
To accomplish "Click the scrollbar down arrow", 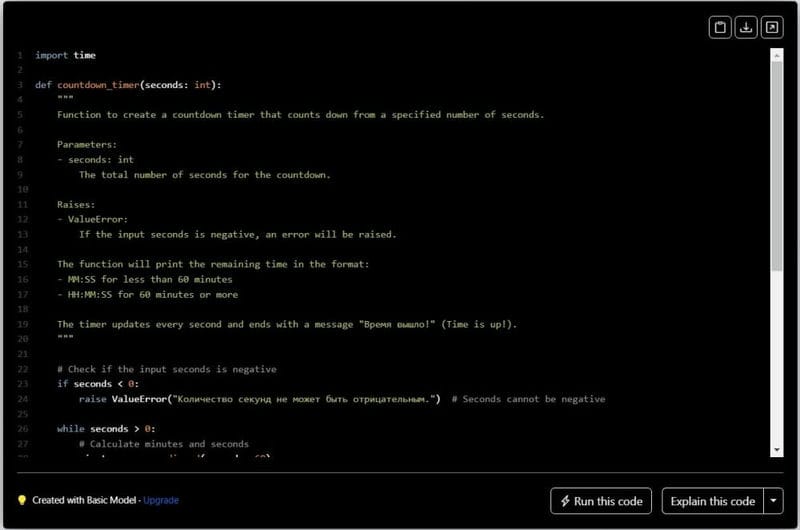I will pos(777,450).
